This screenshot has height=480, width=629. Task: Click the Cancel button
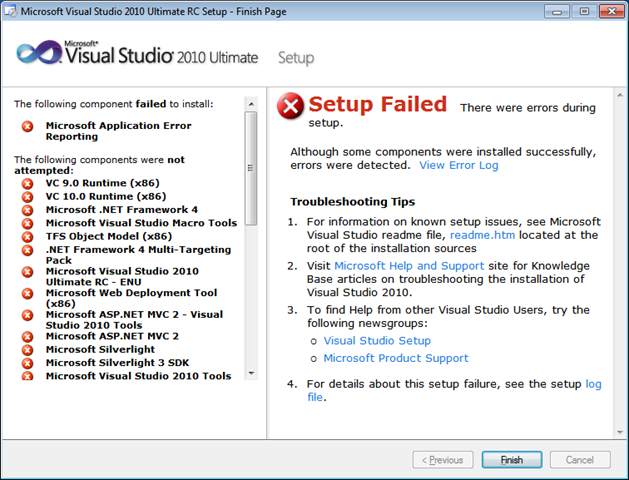point(580,460)
